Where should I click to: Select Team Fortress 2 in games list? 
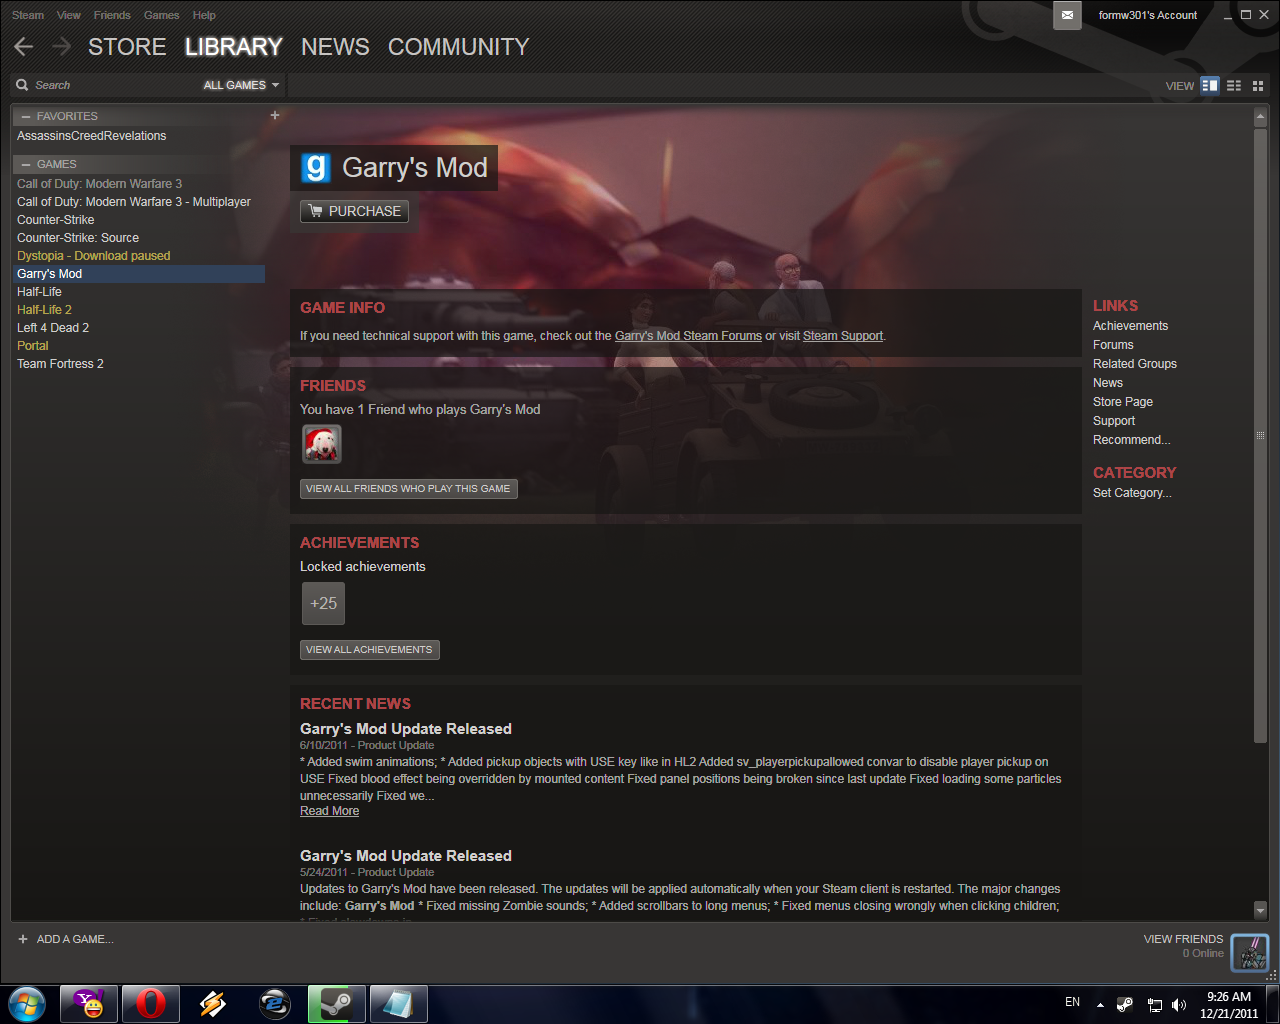pyautogui.click(x=138, y=364)
